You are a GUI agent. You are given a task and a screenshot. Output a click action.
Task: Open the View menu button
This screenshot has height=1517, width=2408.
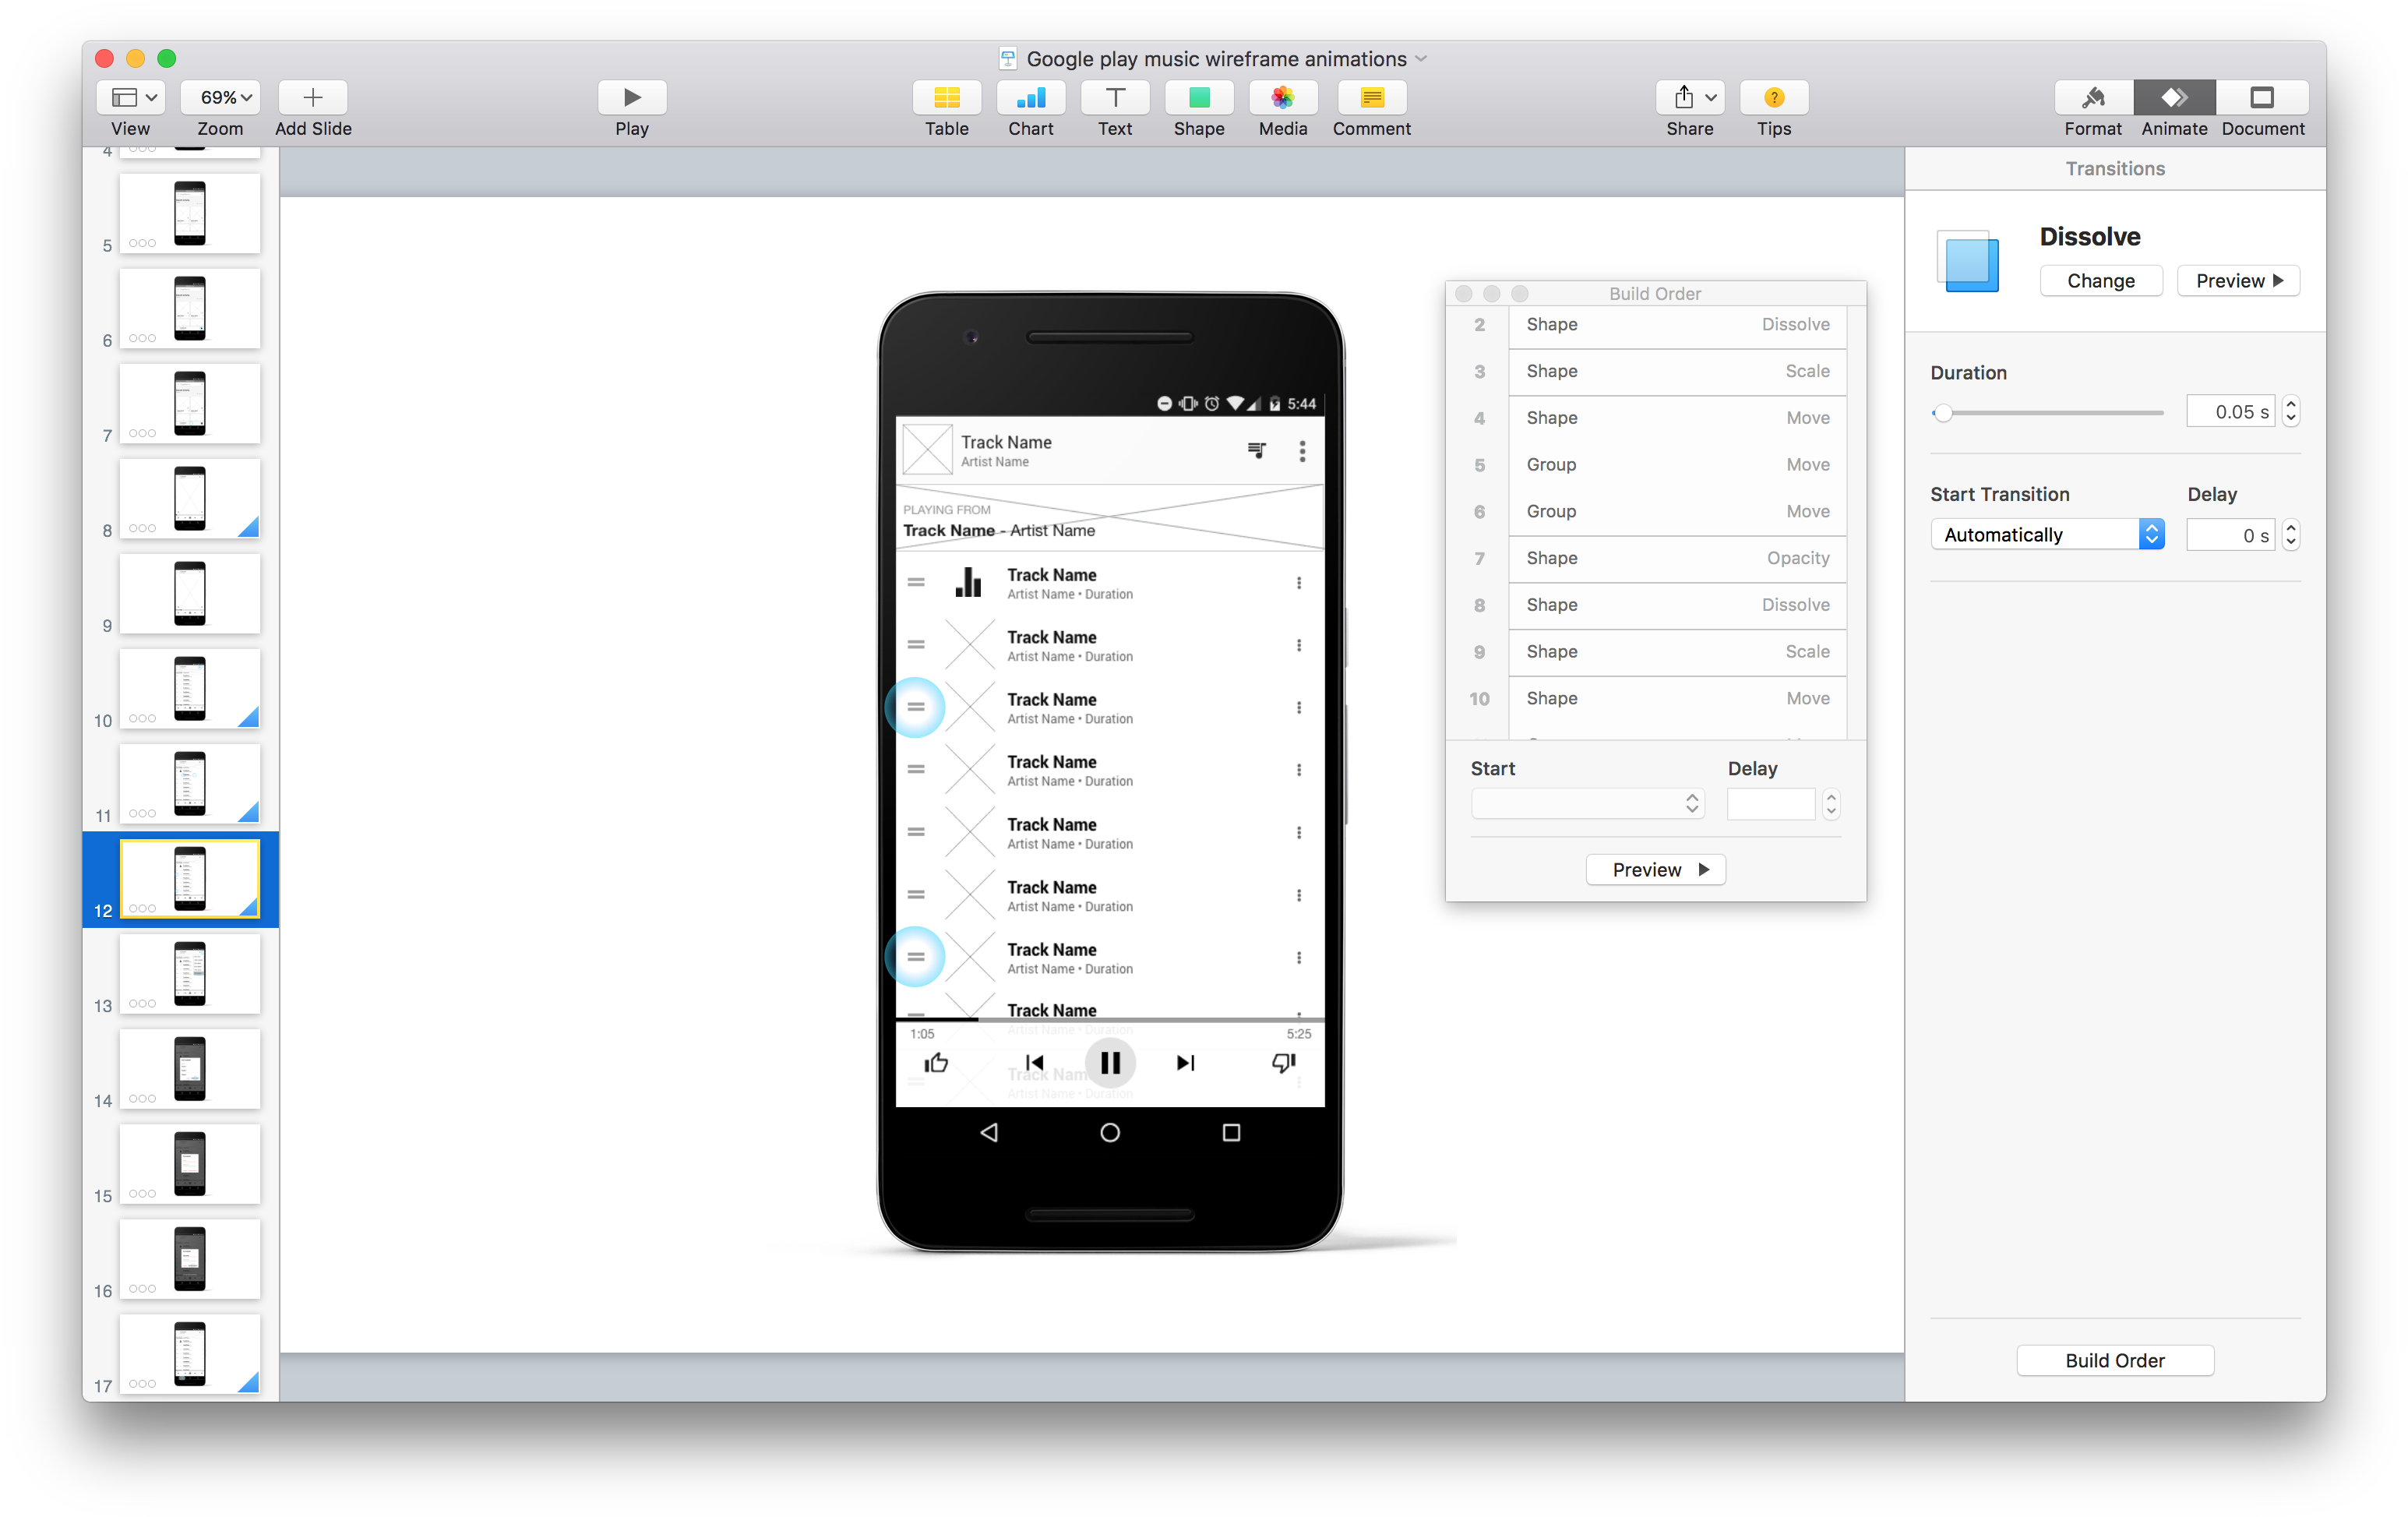click(131, 98)
